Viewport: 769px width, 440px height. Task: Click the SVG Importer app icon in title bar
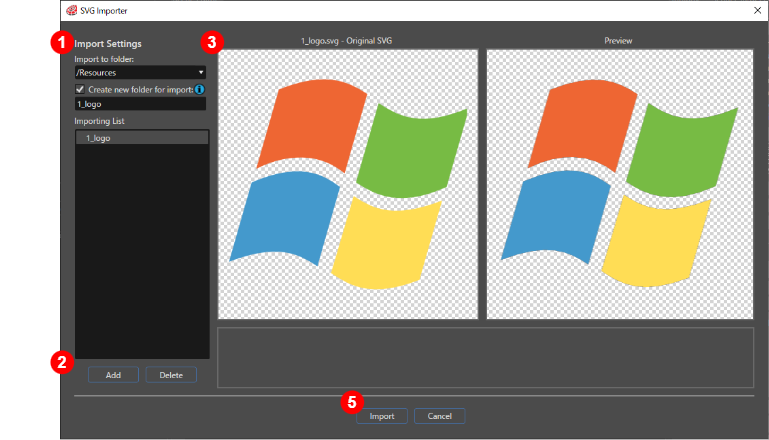[72, 10]
